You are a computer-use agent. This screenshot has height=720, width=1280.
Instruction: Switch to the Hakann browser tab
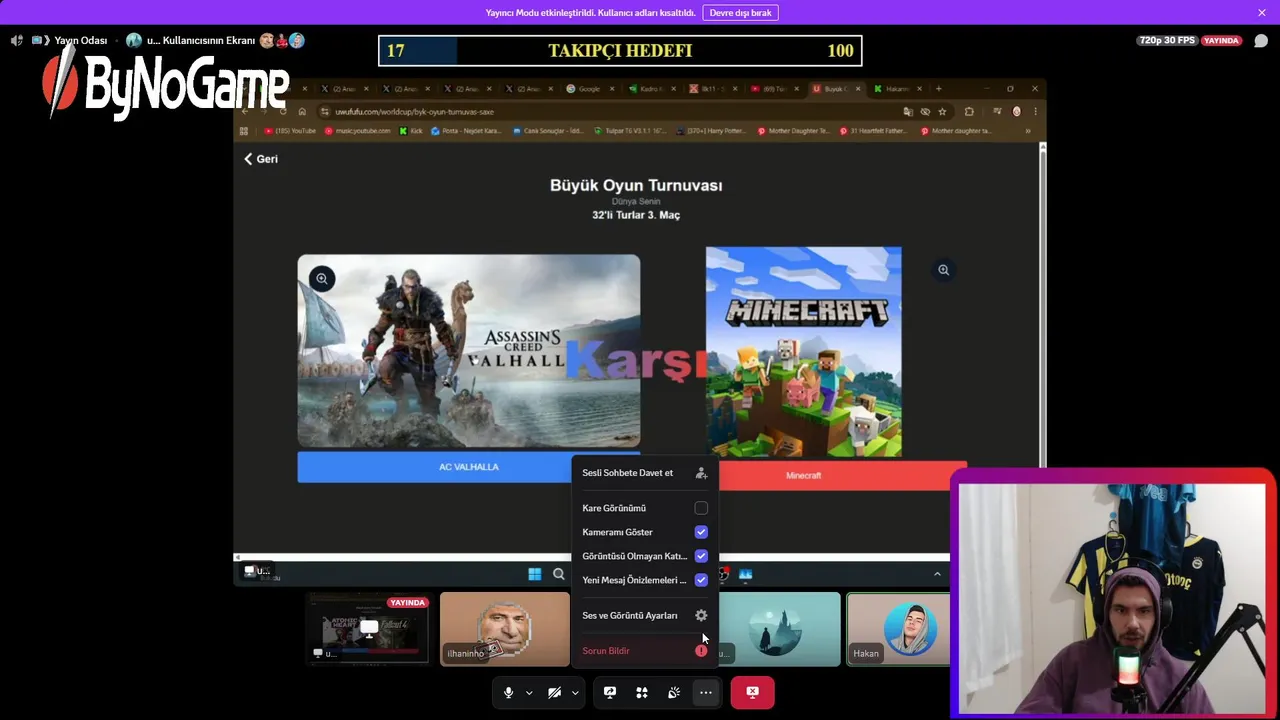(898, 89)
